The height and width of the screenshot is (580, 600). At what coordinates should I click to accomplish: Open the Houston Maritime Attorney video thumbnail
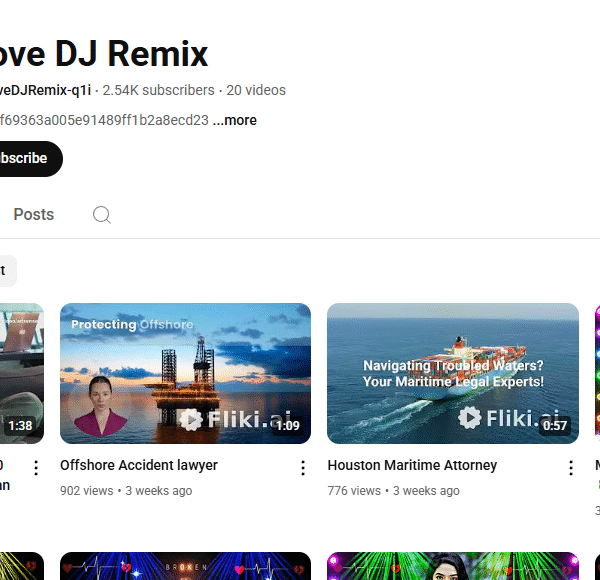tap(453, 373)
